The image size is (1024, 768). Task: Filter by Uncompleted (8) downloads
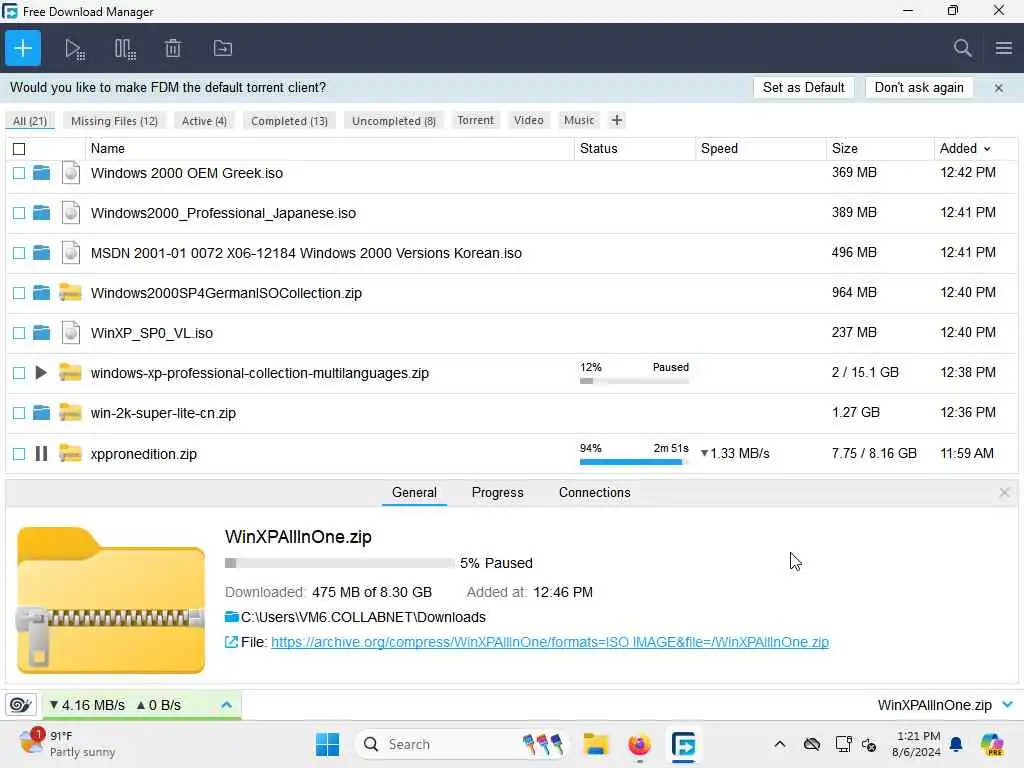[394, 121]
